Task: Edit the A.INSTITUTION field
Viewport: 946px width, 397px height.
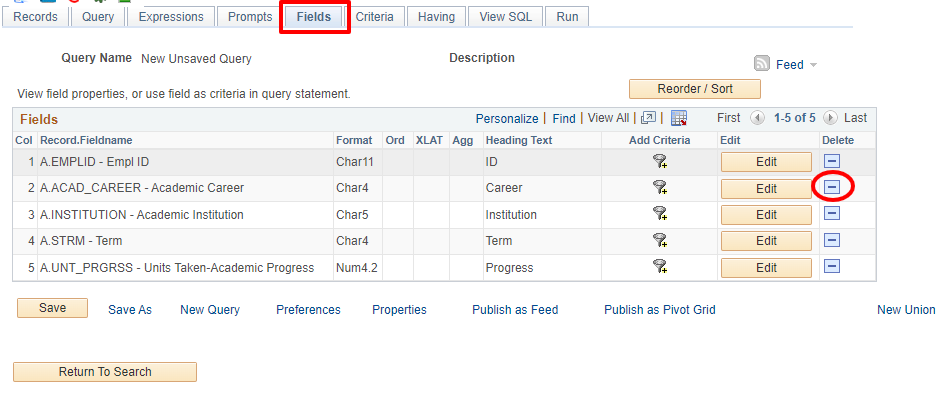Action: [x=766, y=215]
